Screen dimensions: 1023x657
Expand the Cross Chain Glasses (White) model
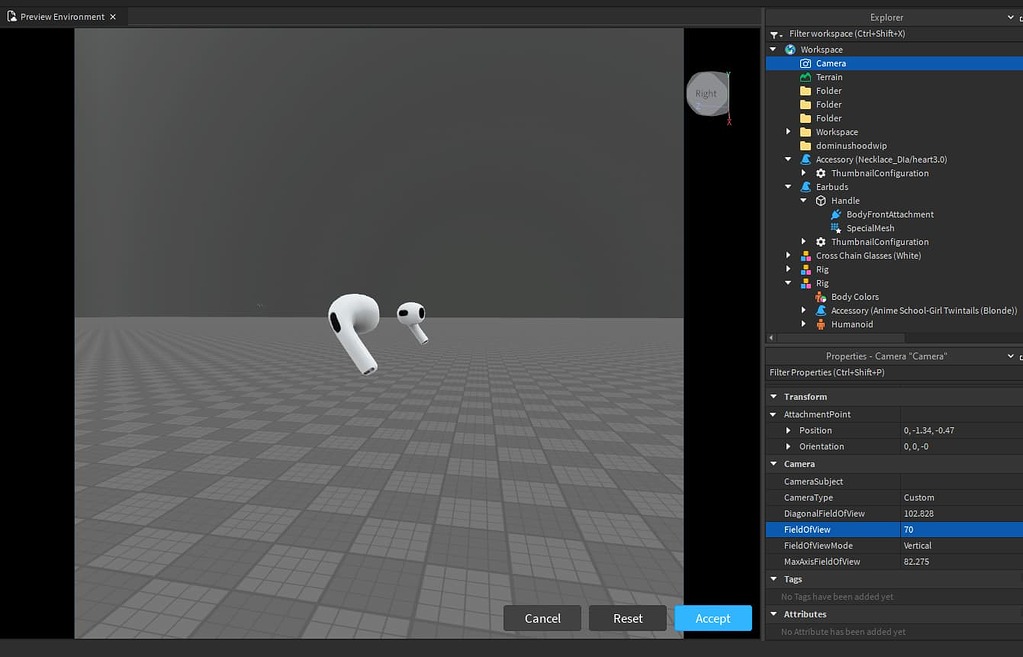point(788,255)
